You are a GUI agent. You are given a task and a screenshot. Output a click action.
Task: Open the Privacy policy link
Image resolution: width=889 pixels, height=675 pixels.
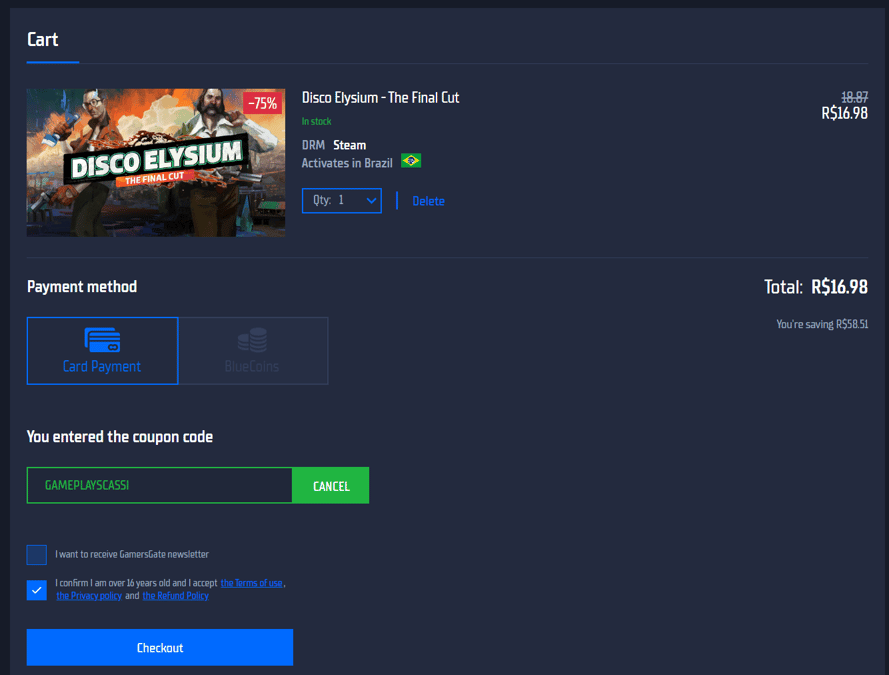click(x=89, y=596)
